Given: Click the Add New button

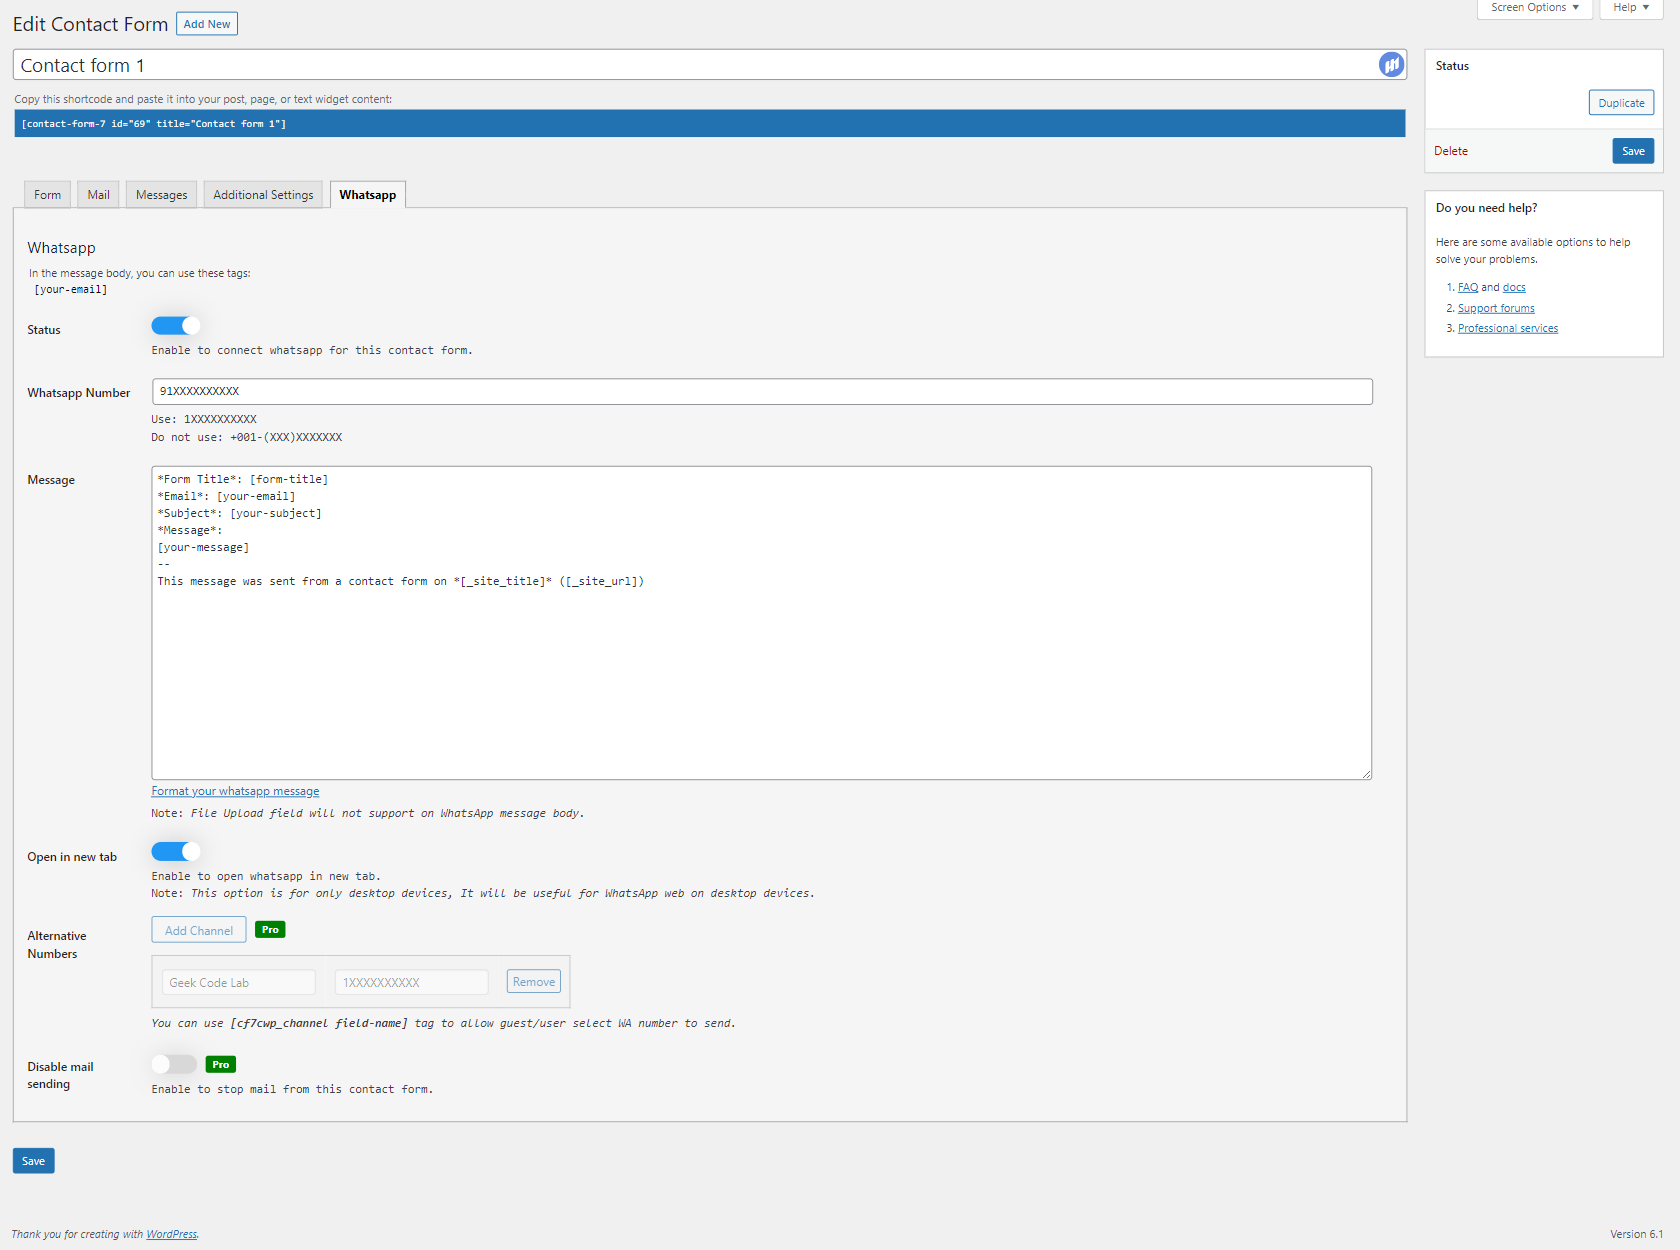Looking at the screenshot, I should point(207,24).
